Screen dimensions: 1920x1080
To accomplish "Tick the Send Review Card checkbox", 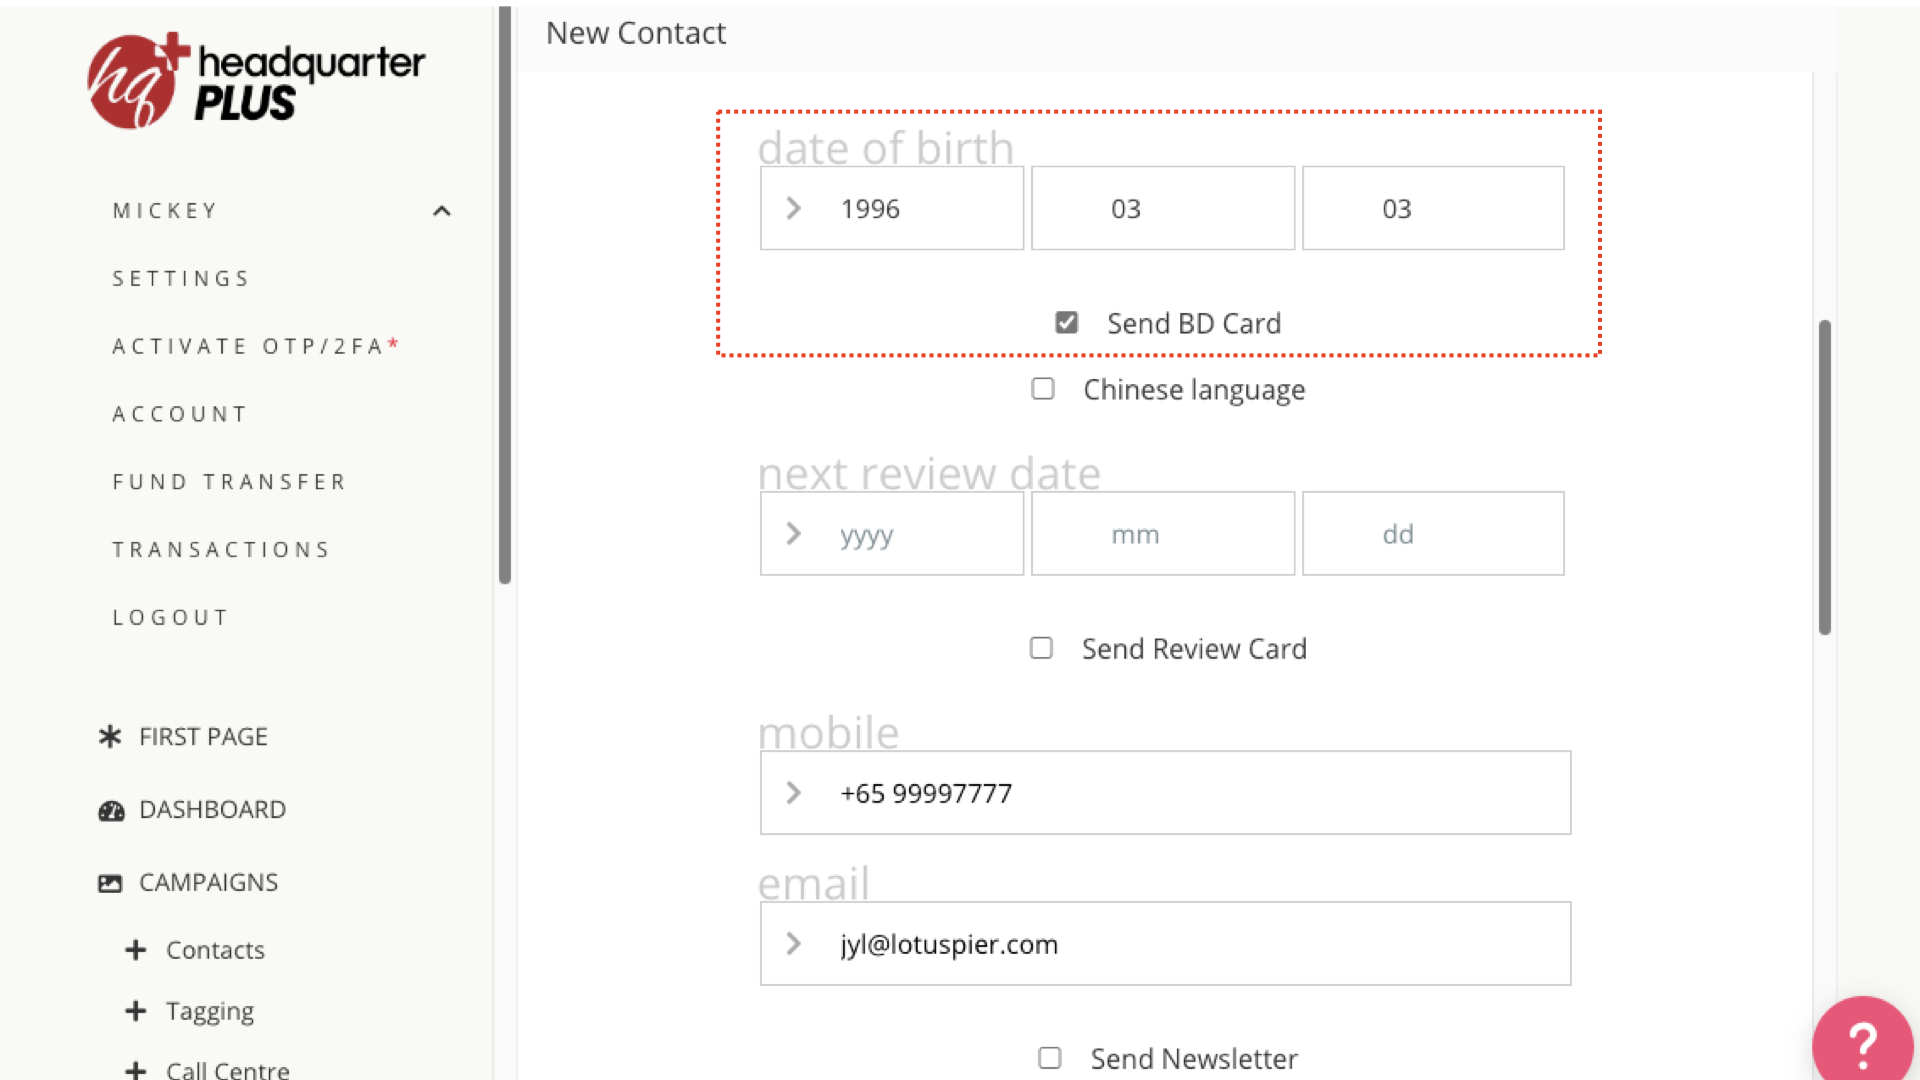I will pos(1041,649).
